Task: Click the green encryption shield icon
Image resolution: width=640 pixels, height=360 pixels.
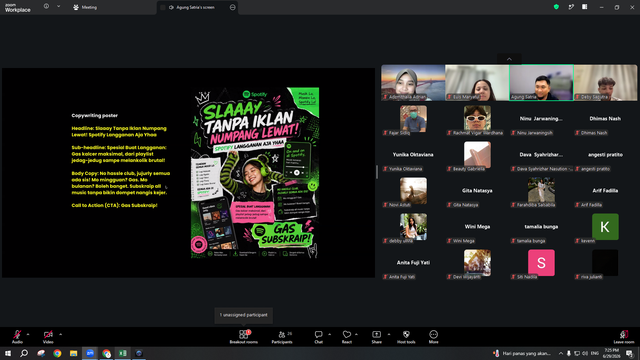Action: click(556, 7)
